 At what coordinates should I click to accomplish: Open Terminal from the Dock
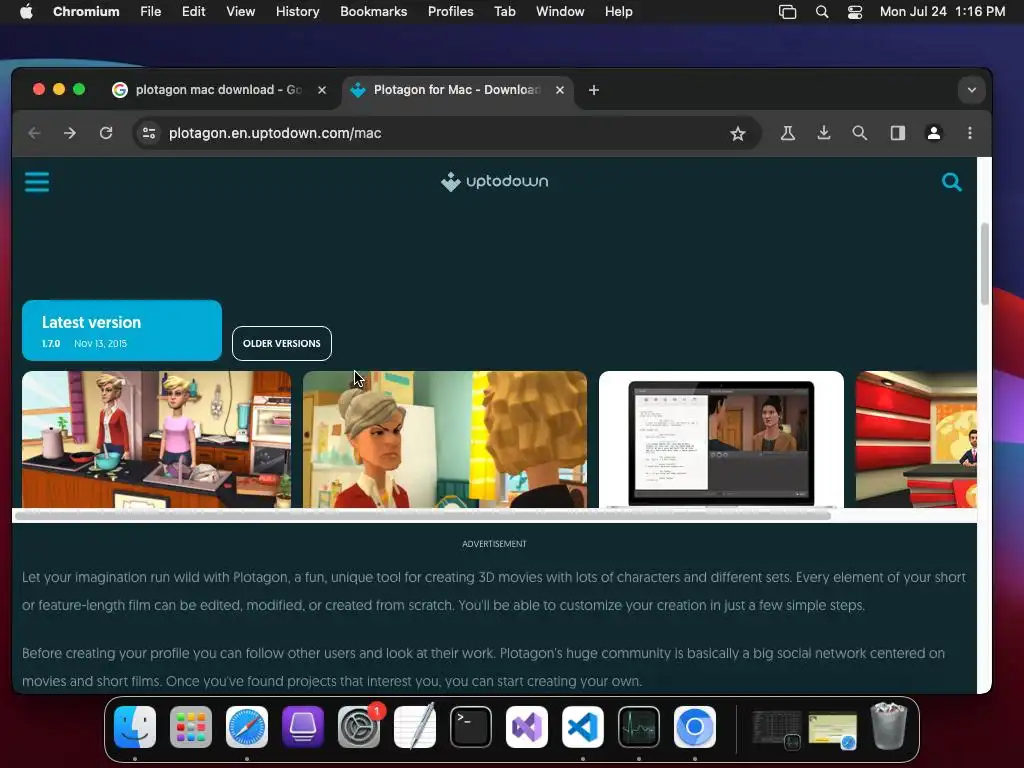[471, 727]
